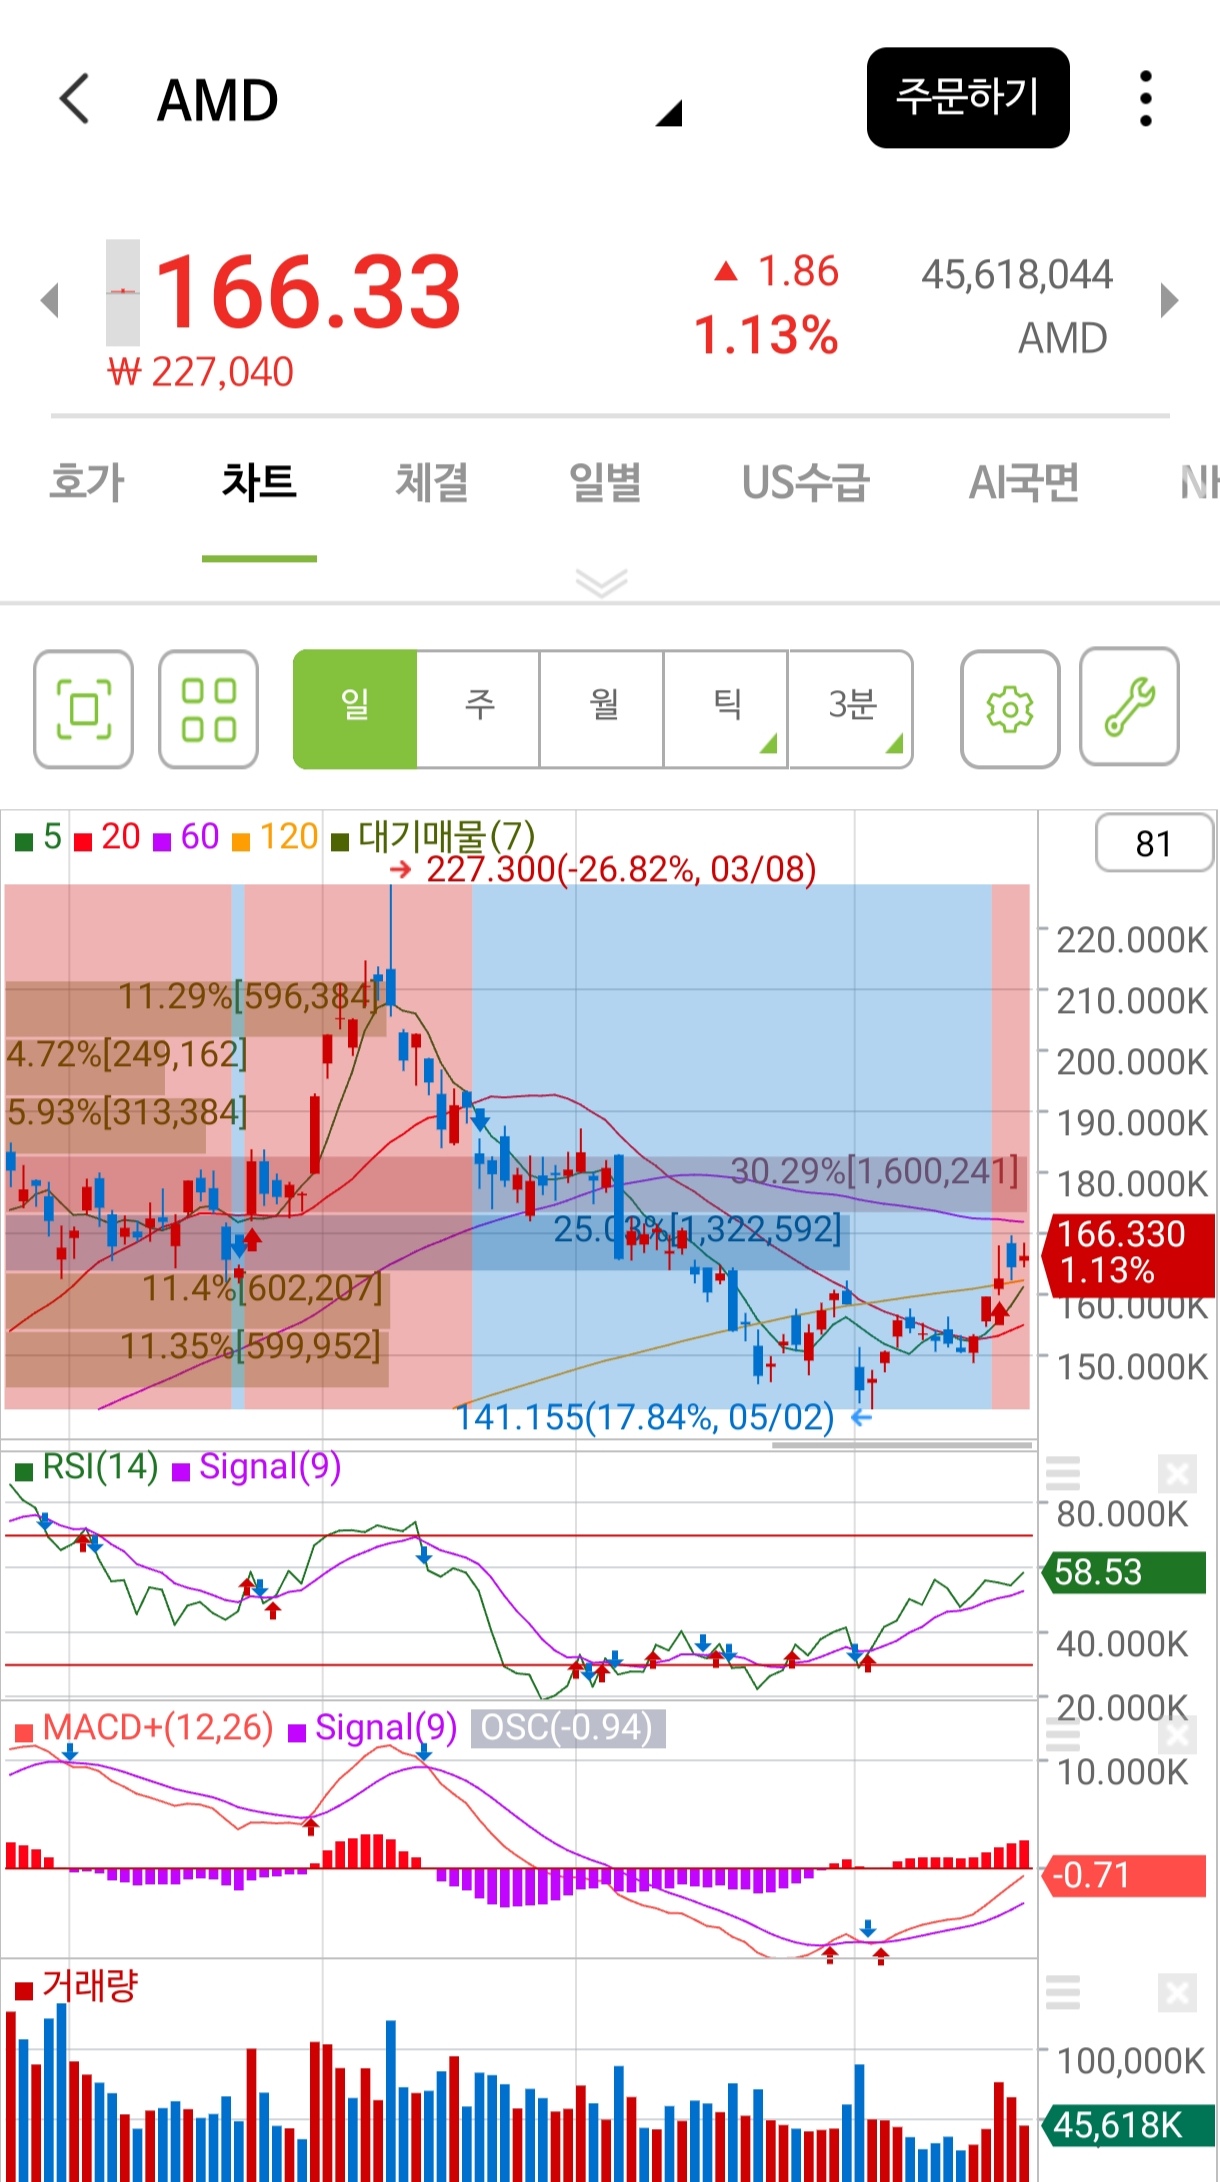This screenshot has height=2182, width=1220.
Task: Open the three-dot more options menu
Action: coord(1146,99)
